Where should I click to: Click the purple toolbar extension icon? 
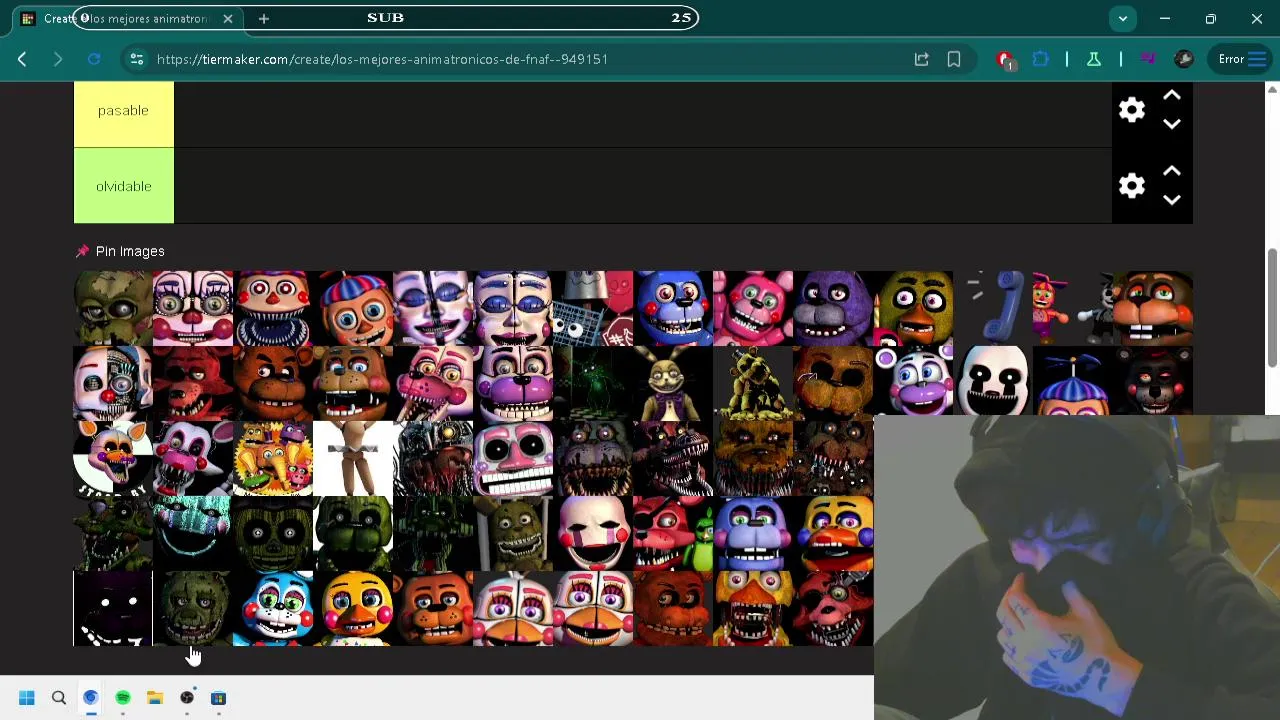(1148, 59)
